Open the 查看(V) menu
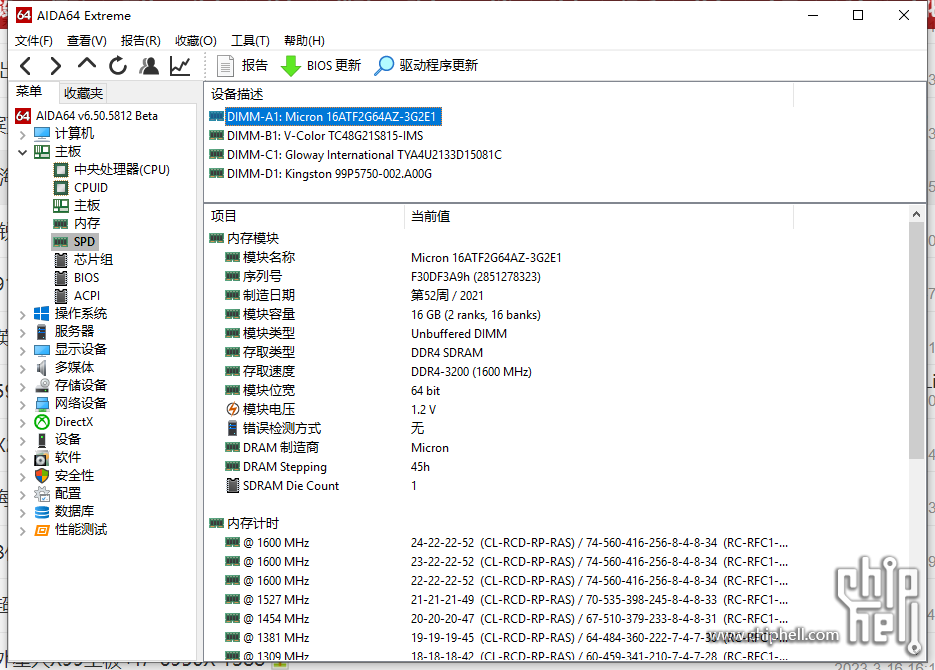This screenshot has height=670, width=935. coord(86,41)
